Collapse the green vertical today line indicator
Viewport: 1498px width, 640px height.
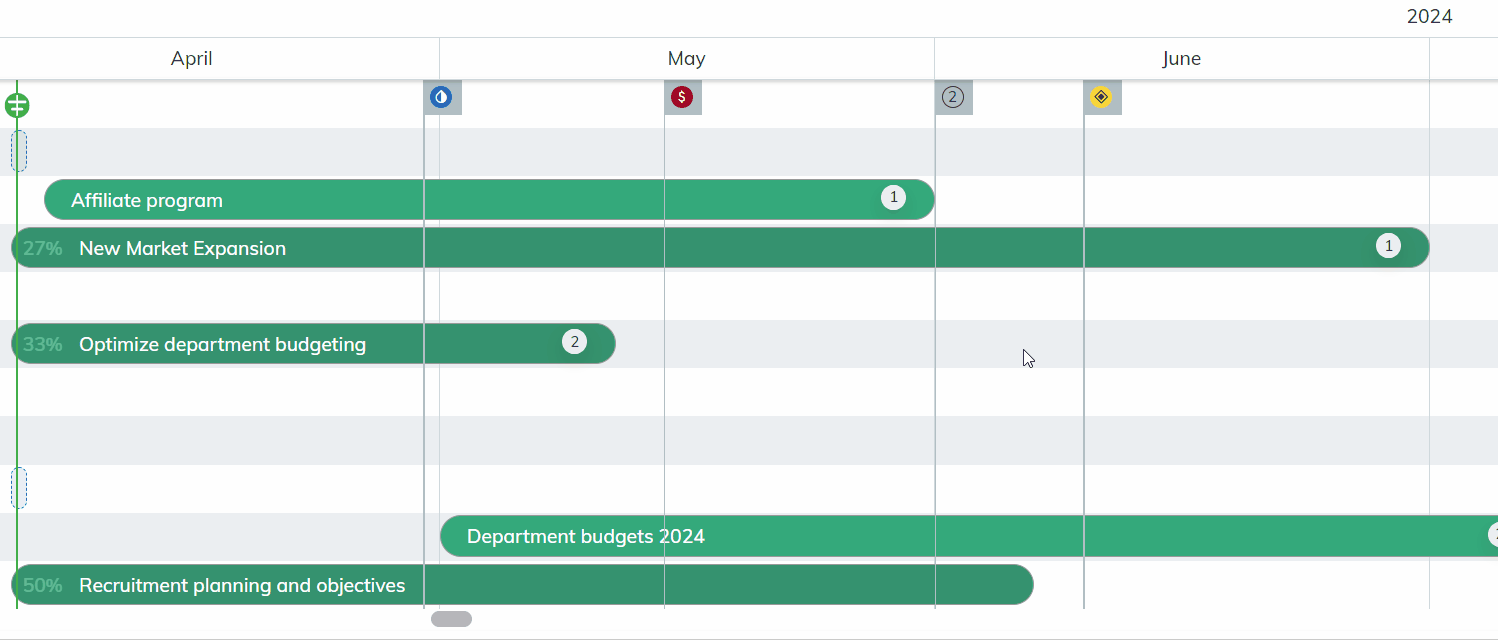pos(16,103)
